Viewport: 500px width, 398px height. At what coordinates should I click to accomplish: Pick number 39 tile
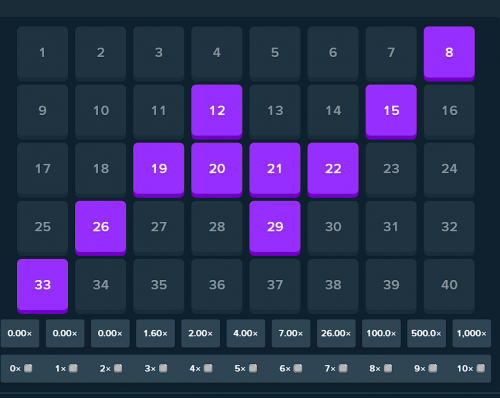coord(391,286)
